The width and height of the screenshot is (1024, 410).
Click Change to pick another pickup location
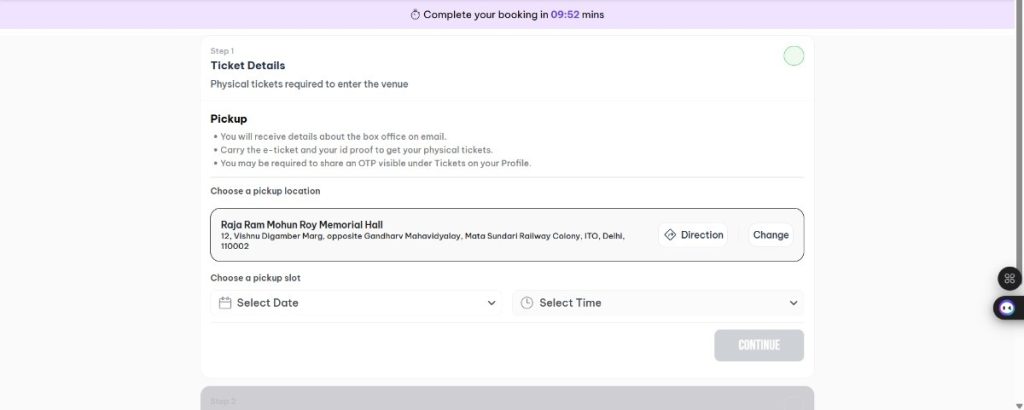(x=770, y=235)
